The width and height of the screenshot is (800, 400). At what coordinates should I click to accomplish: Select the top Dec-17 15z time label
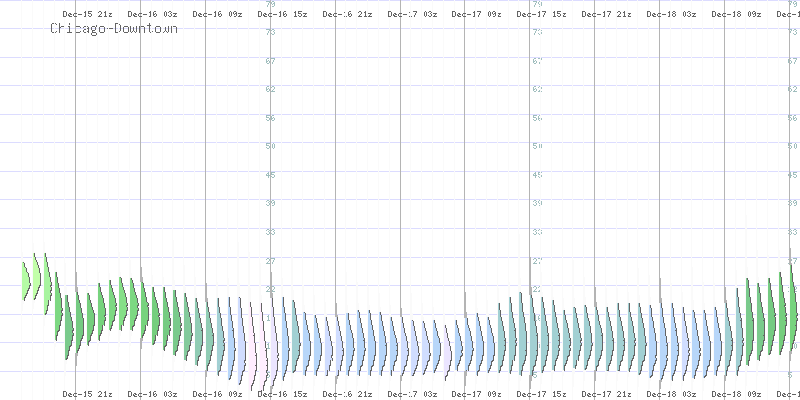click(x=541, y=15)
